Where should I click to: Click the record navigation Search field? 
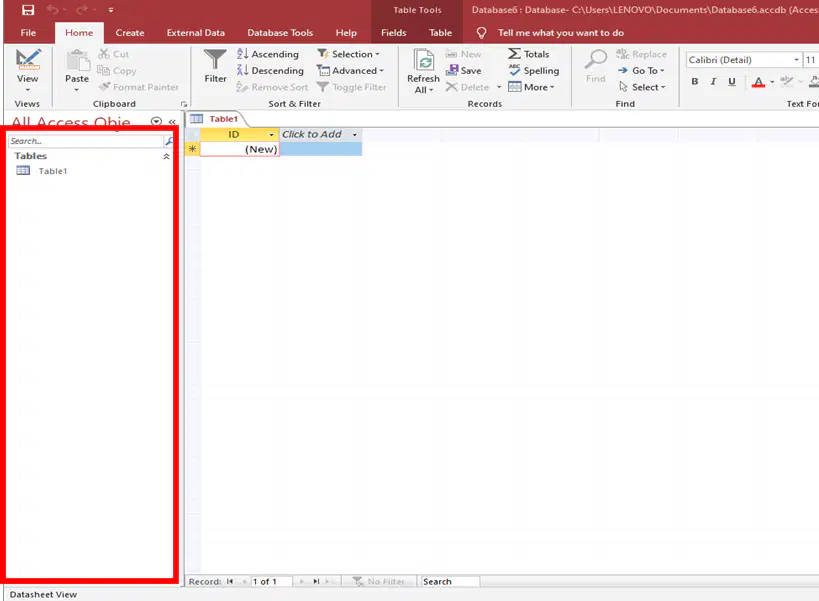point(450,581)
